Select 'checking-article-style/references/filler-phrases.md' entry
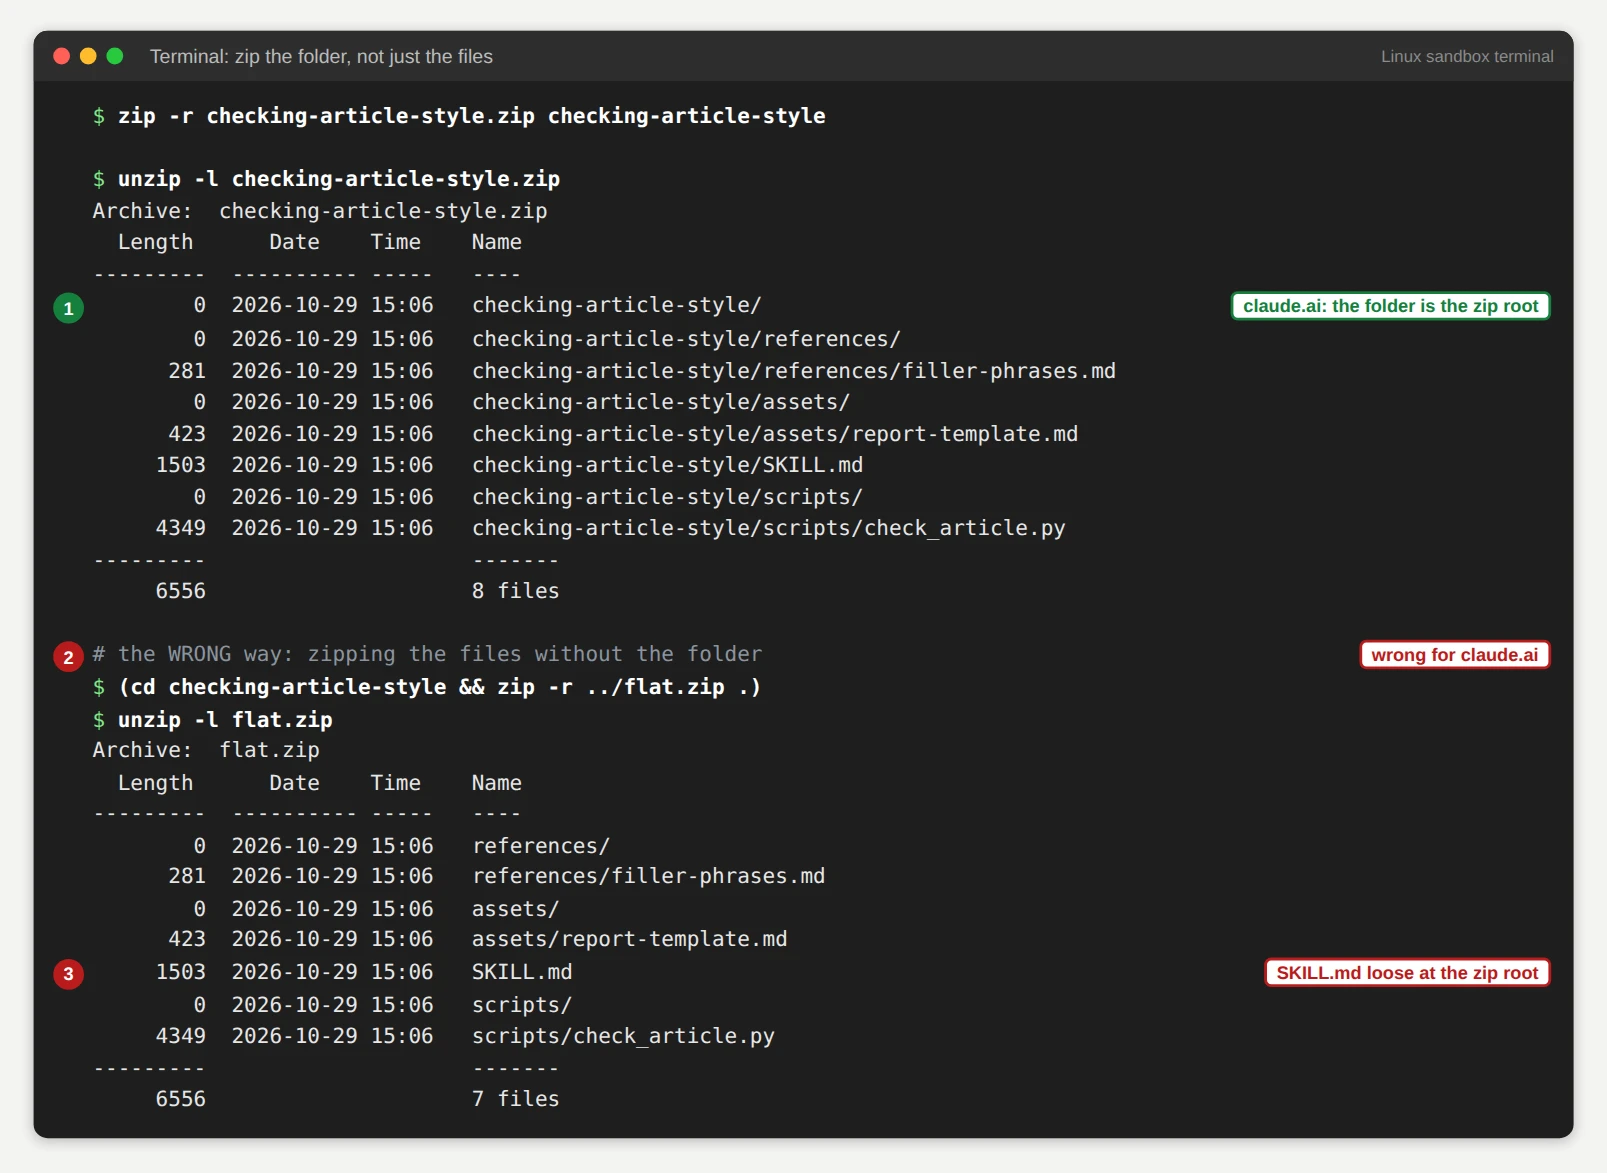Viewport: 1607px width, 1173px height. pyautogui.click(x=793, y=371)
